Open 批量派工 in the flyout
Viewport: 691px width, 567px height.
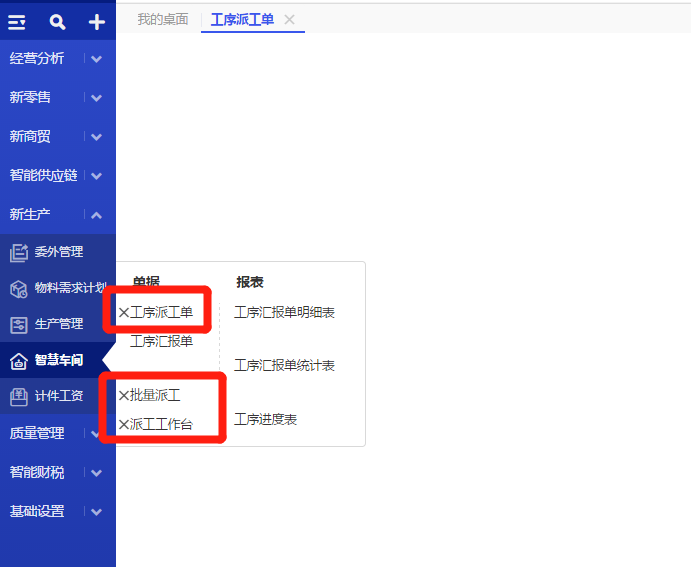pyautogui.click(x=155, y=396)
